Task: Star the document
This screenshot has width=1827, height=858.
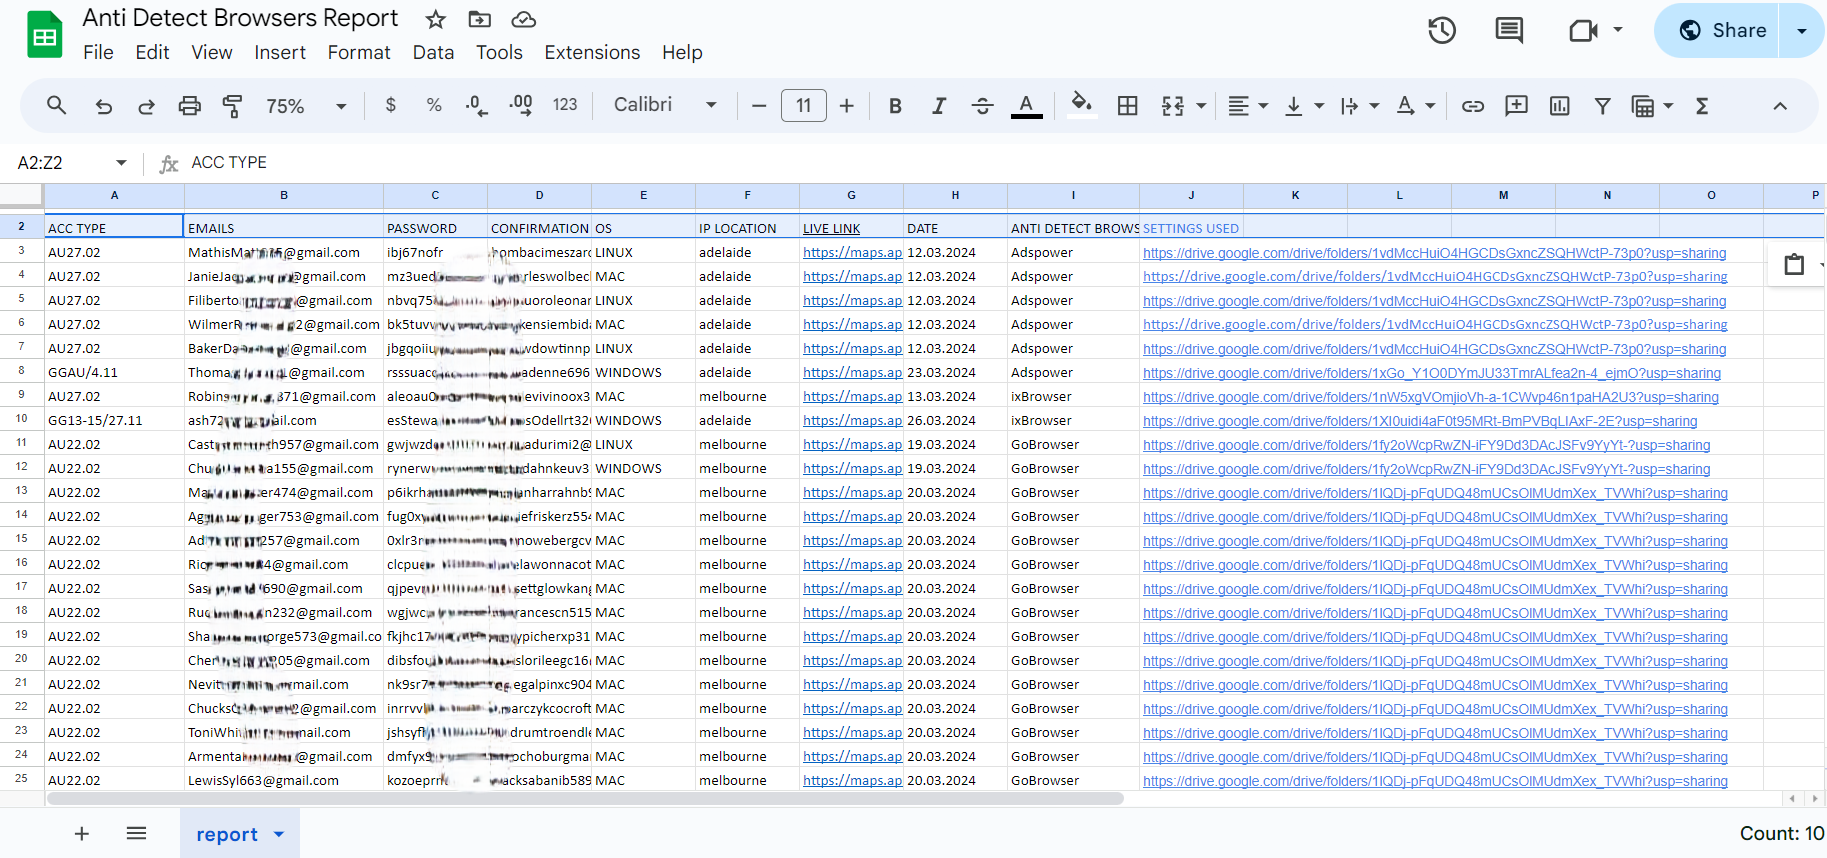Action: point(435,19)
